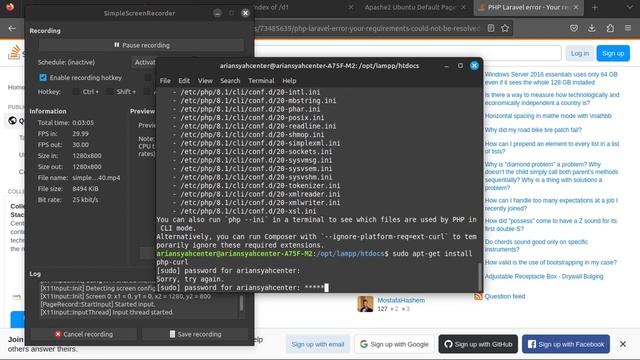The width and height of the screenshot is (640, 360).
Task: Open the Adjustable Receptacle Box link
Action: (x=544, y=276)
